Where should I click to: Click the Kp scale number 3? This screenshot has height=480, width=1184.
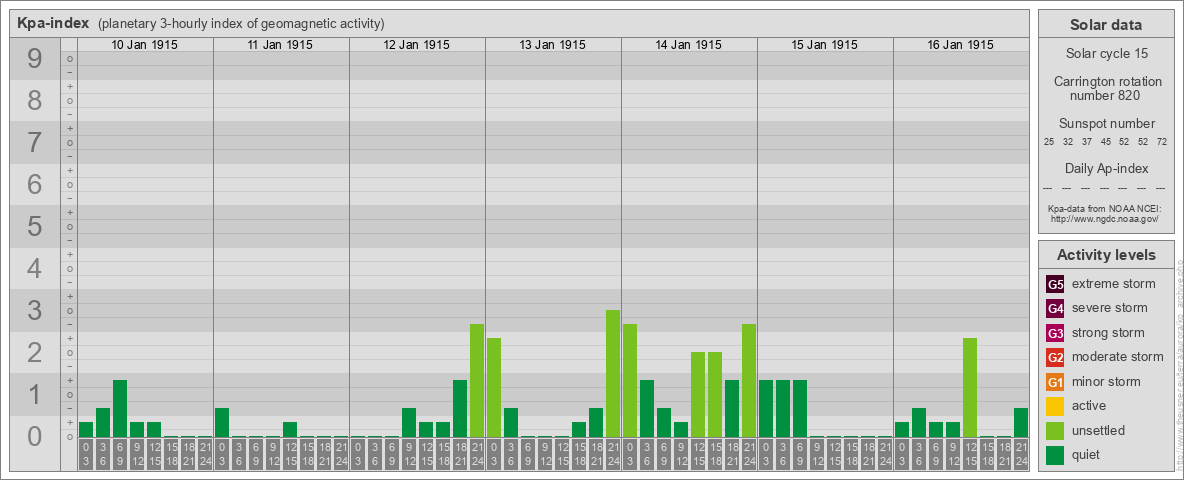[x=34, y=310]
